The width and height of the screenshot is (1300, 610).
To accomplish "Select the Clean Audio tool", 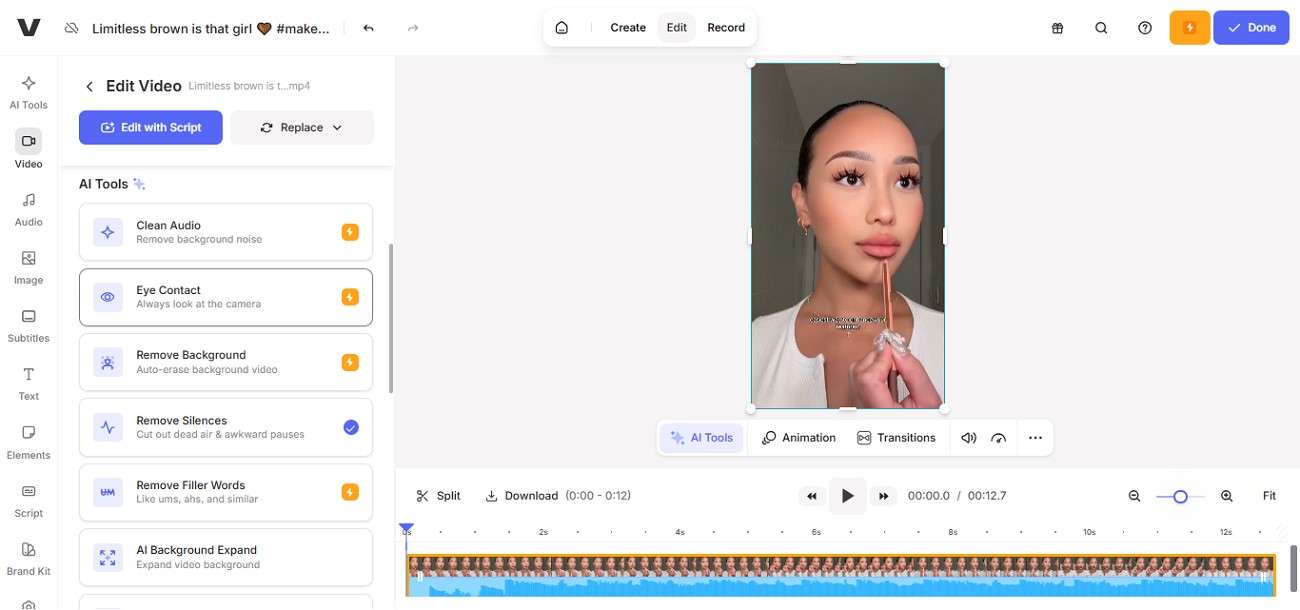I will pos(226,232).
